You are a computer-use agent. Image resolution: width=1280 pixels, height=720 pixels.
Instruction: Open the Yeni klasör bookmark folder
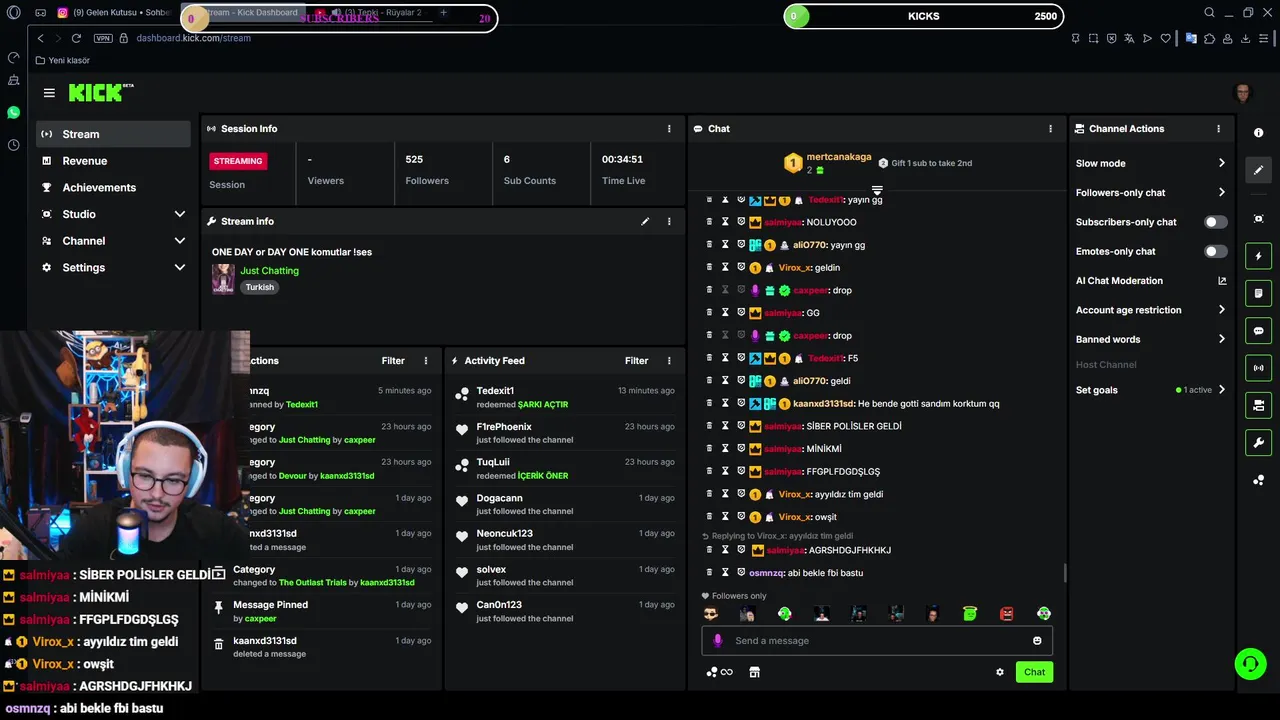point(63,61)
